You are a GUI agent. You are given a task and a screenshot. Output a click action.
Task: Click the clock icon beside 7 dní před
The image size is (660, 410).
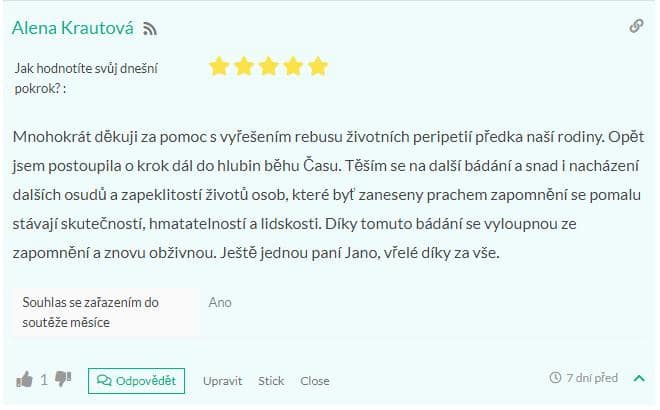[555, 378]
